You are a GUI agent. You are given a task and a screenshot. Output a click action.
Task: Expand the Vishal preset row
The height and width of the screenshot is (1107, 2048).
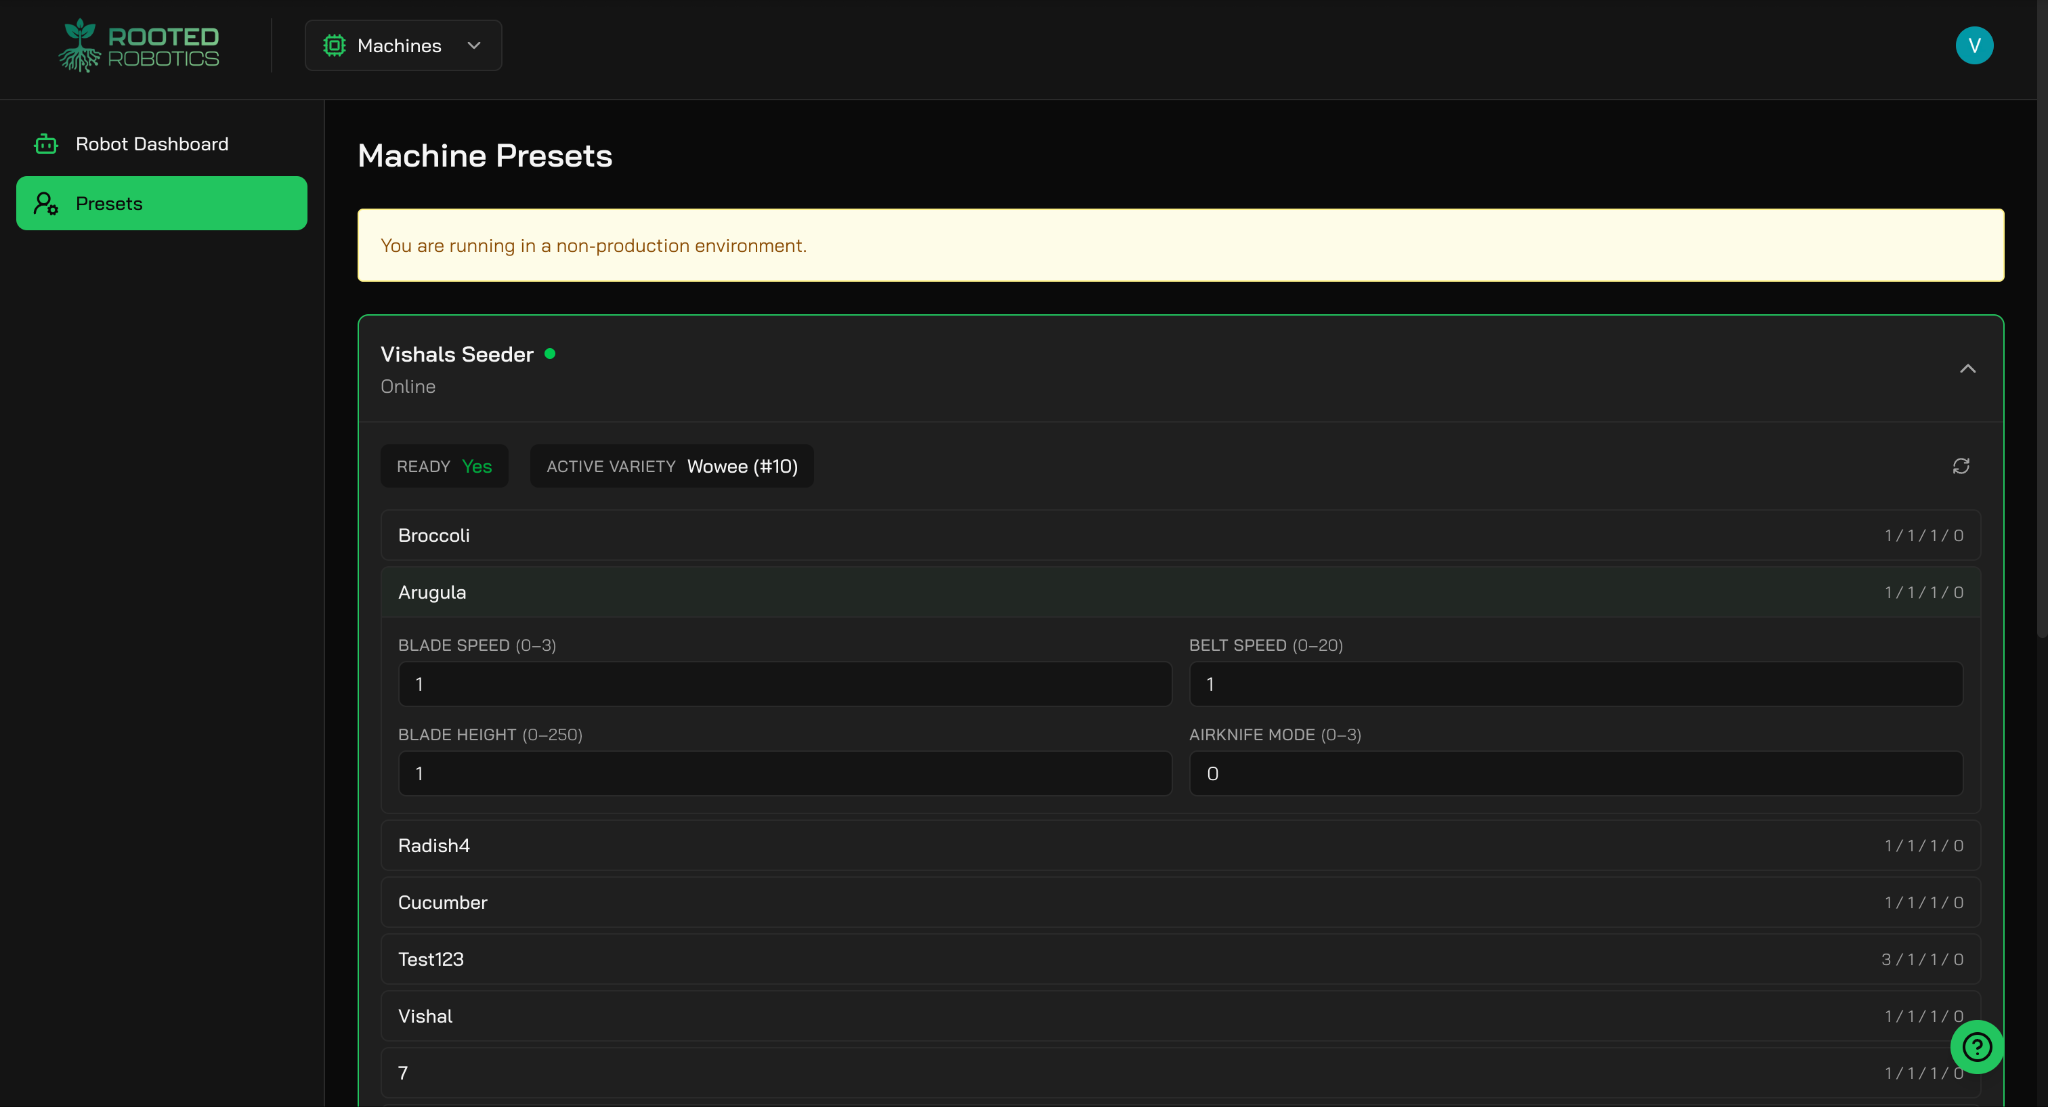(x=1180, y=1016)
